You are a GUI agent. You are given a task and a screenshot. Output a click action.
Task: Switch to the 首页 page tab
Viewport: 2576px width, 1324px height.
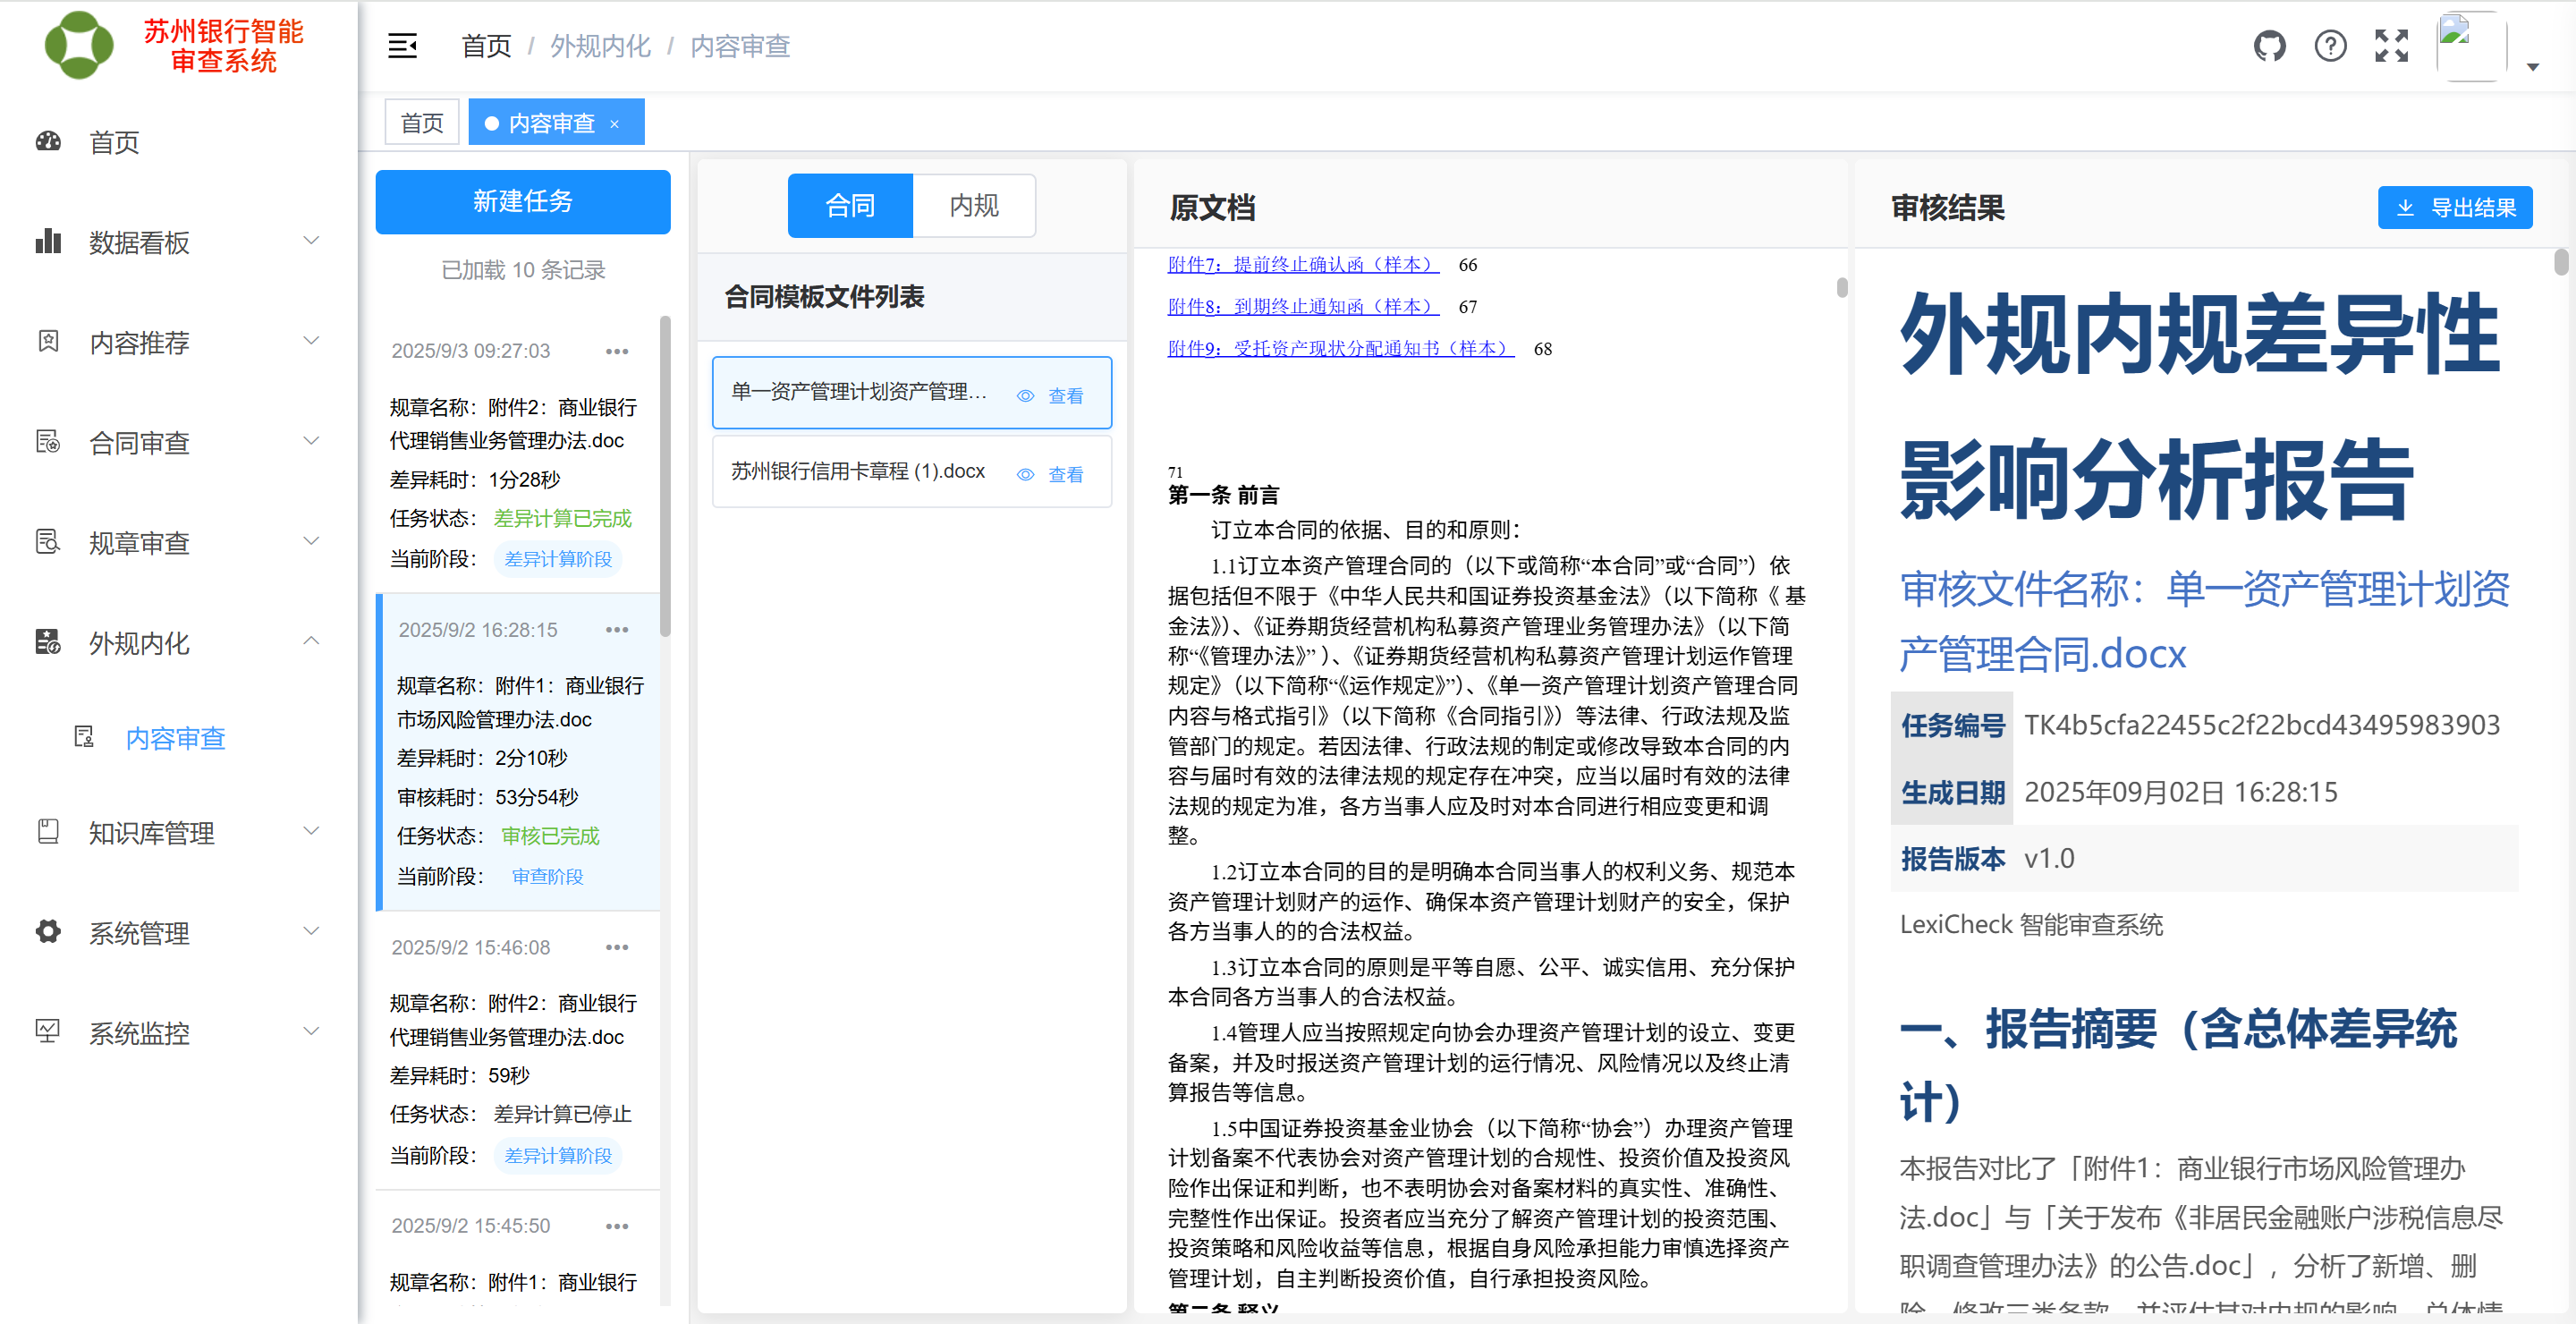point(422,122)
